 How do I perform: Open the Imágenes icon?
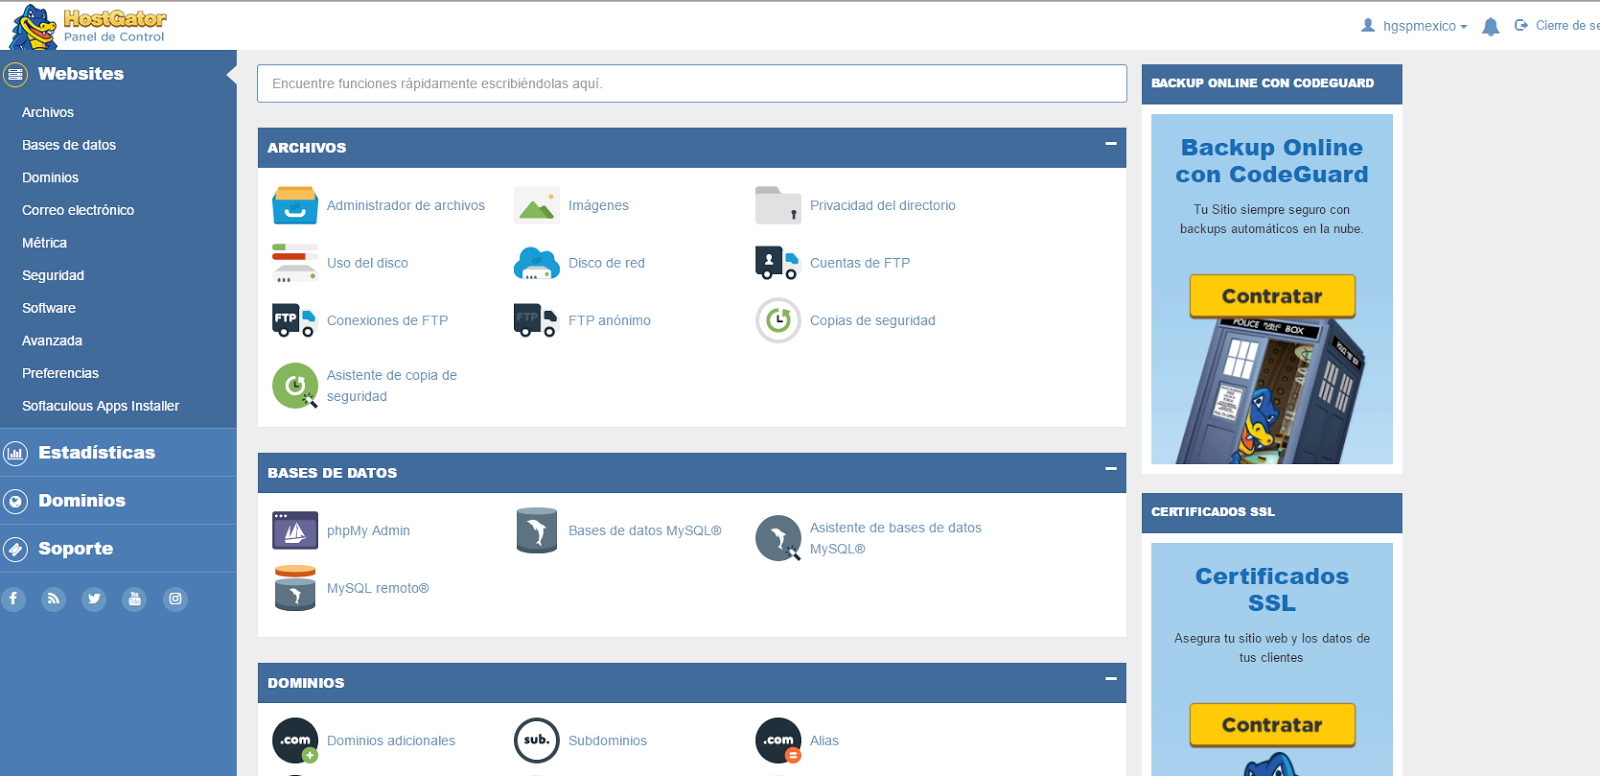537,205
